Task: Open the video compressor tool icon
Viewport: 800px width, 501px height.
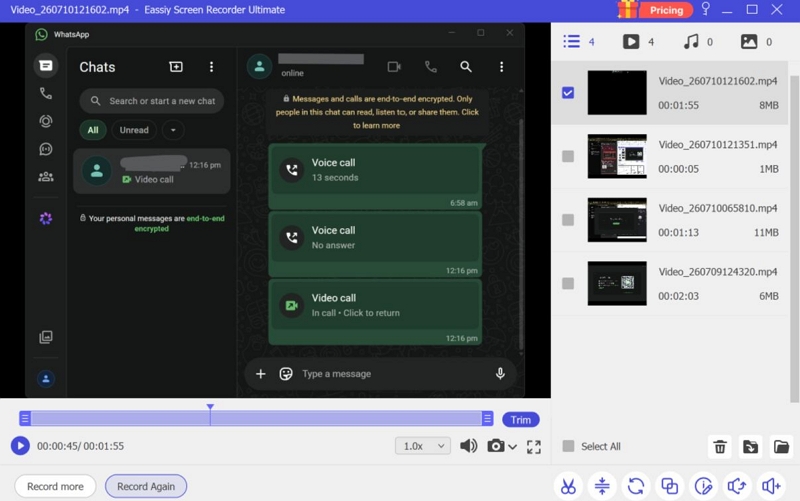Action: [602, 486]
